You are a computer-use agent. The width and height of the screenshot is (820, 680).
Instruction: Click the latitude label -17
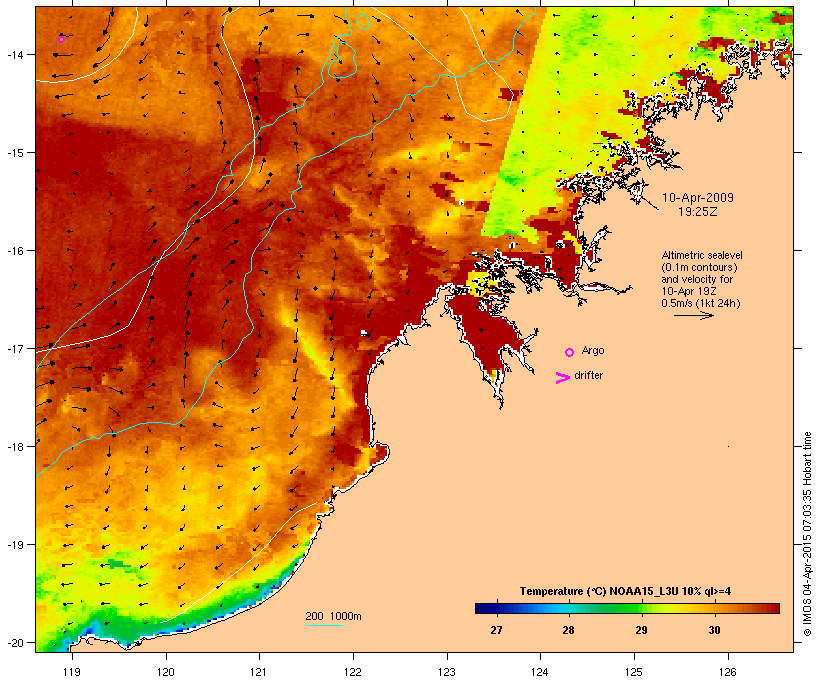tap(14, 348)
